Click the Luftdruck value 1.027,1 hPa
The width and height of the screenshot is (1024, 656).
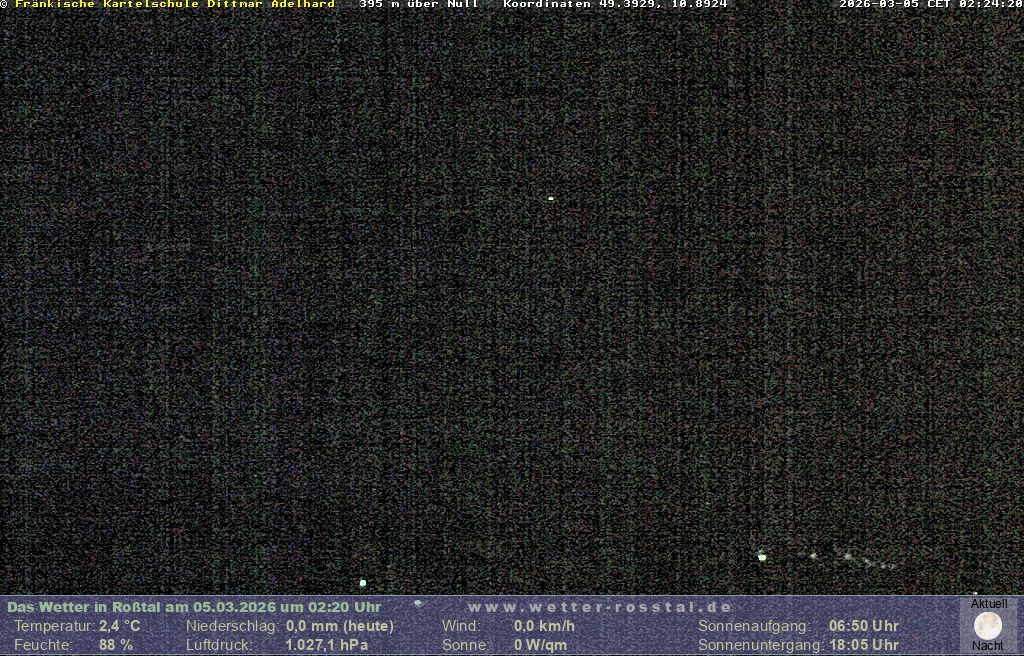(x=327, y=645)
